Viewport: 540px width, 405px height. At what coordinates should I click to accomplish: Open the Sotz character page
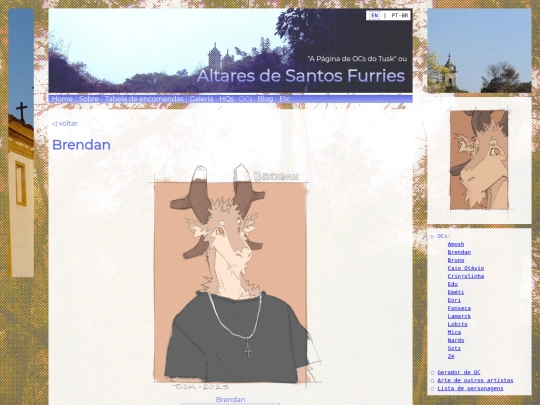454,348
